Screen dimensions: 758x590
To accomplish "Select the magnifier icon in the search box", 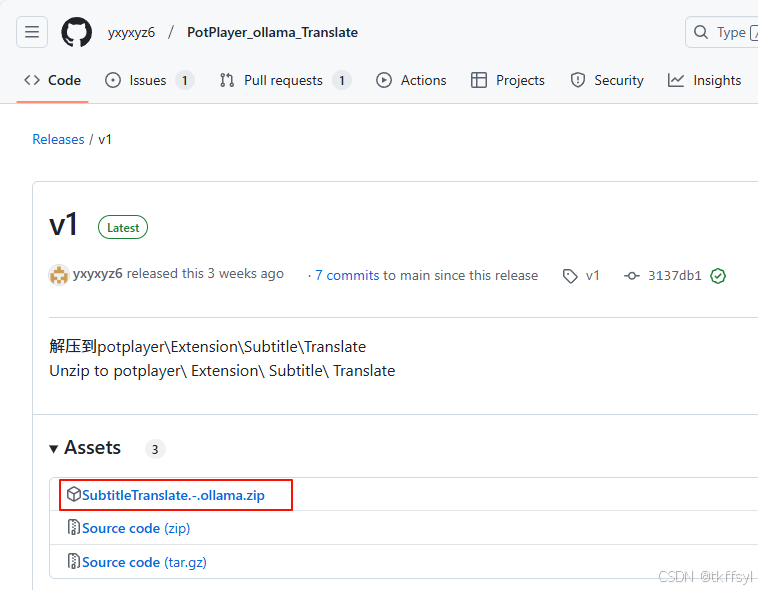I will tap(700, 32).
